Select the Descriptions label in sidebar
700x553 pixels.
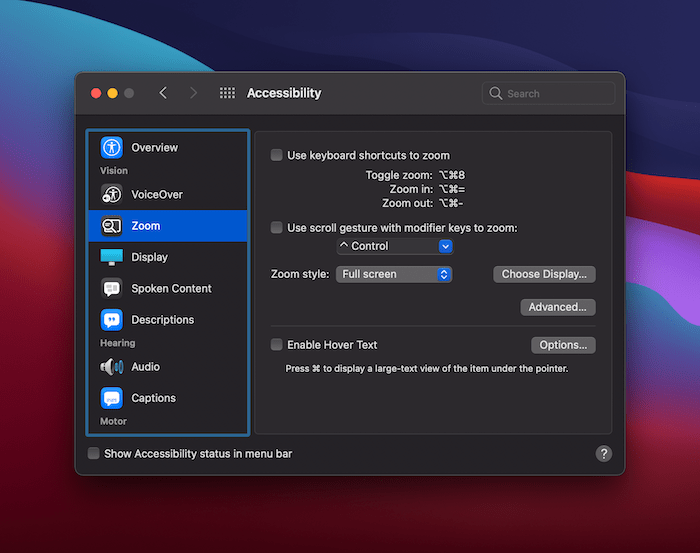coord(162,320)
